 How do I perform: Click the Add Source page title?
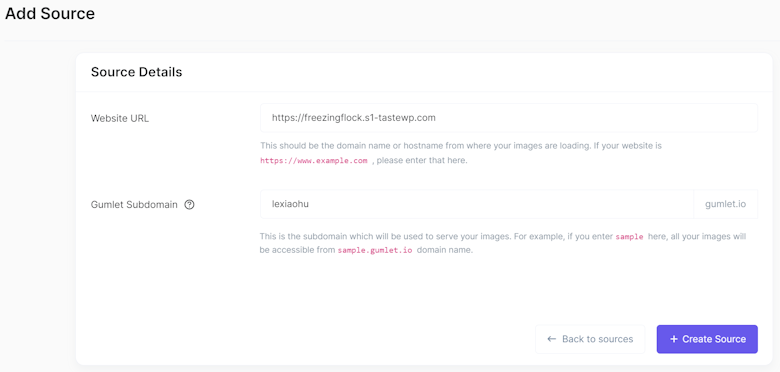(50, 13)
